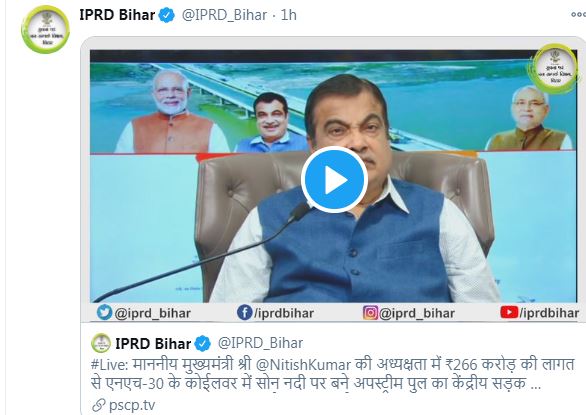Click the link chain icon near pscp.tv

point(99,405)
